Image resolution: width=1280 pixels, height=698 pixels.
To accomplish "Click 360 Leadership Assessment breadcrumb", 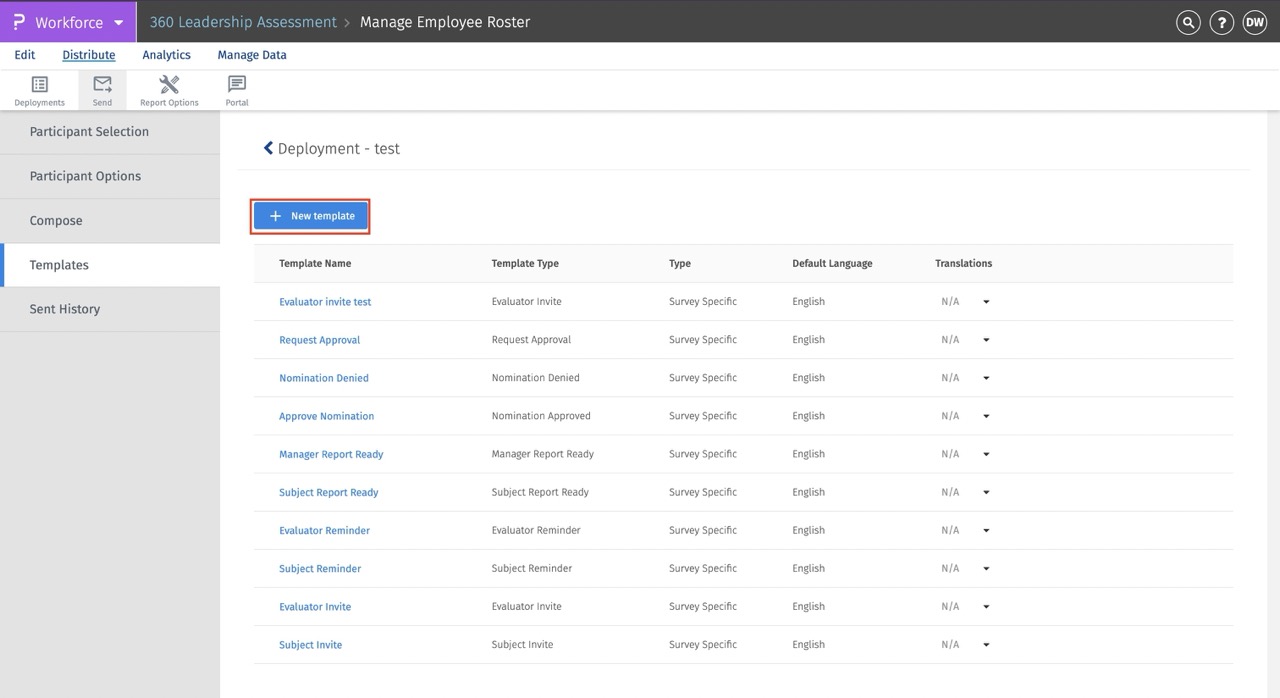I will tap(243, 22).
